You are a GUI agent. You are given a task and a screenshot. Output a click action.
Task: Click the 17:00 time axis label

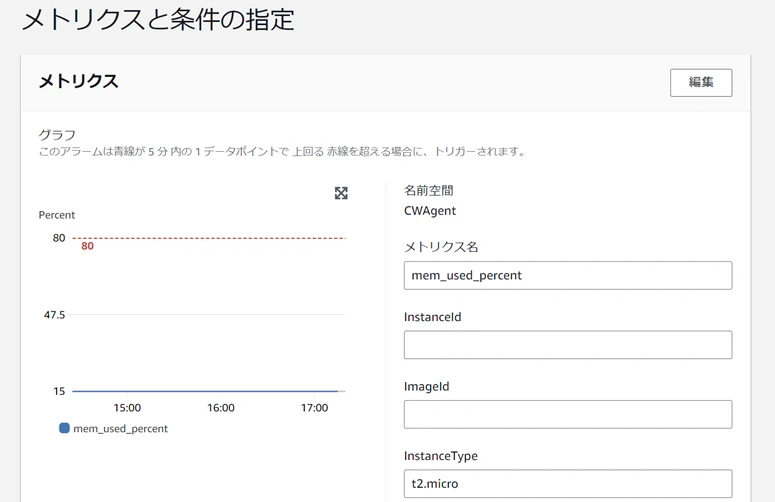coord(314,408)
